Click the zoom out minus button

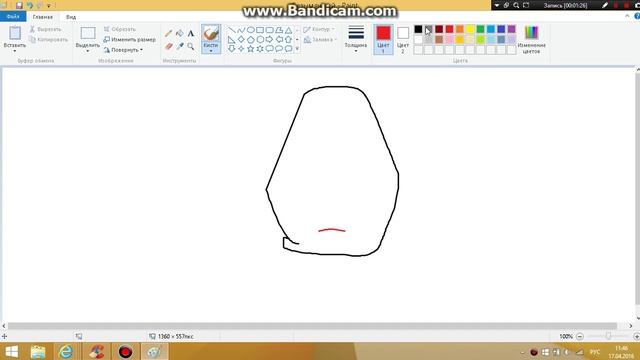click(580, 336)
